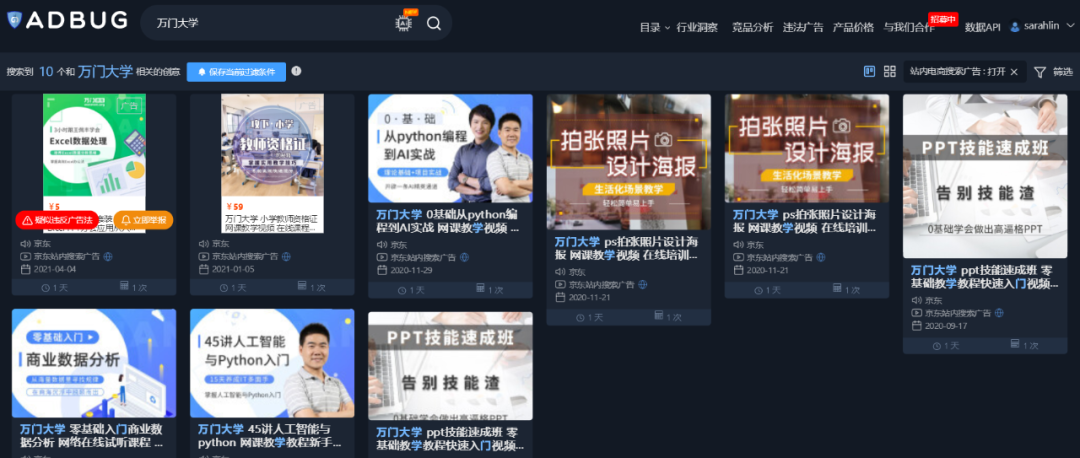This screenshot has height=458, width=1080.
Task: Open 45讲人工智能与python ad title
Action: 269,435
